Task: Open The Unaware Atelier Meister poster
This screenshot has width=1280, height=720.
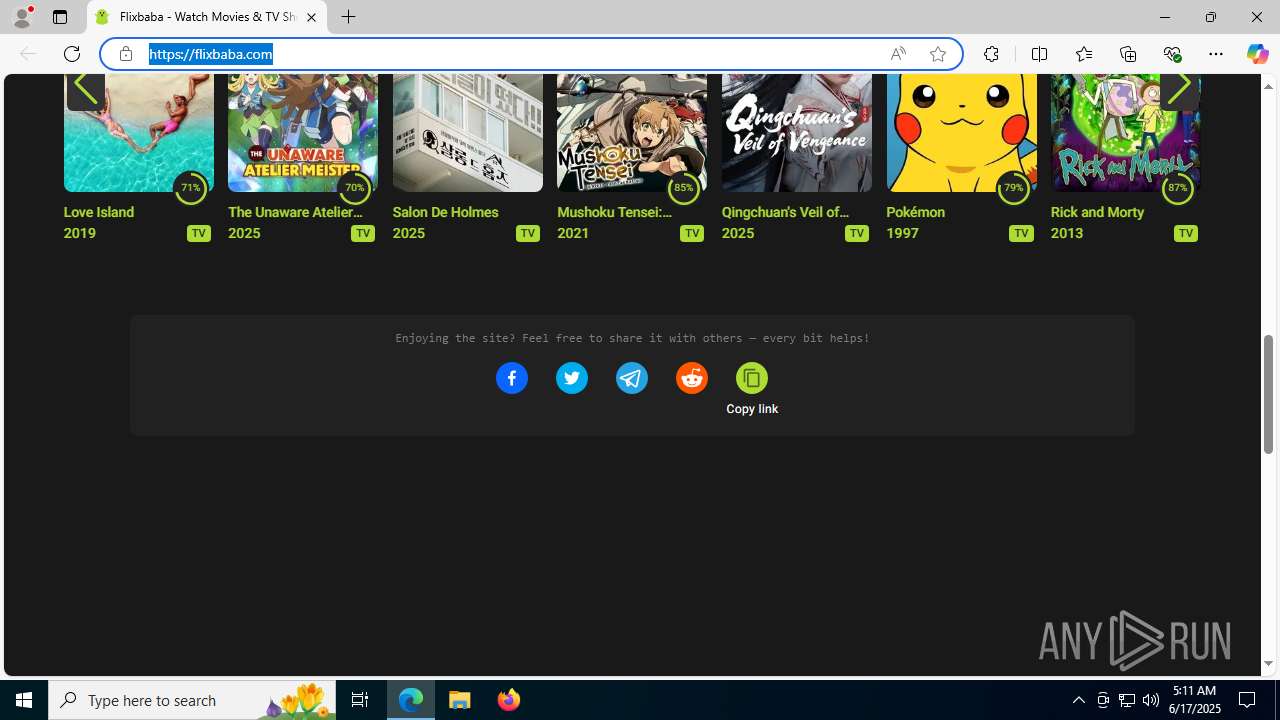Action: click(x=302, y=132)
